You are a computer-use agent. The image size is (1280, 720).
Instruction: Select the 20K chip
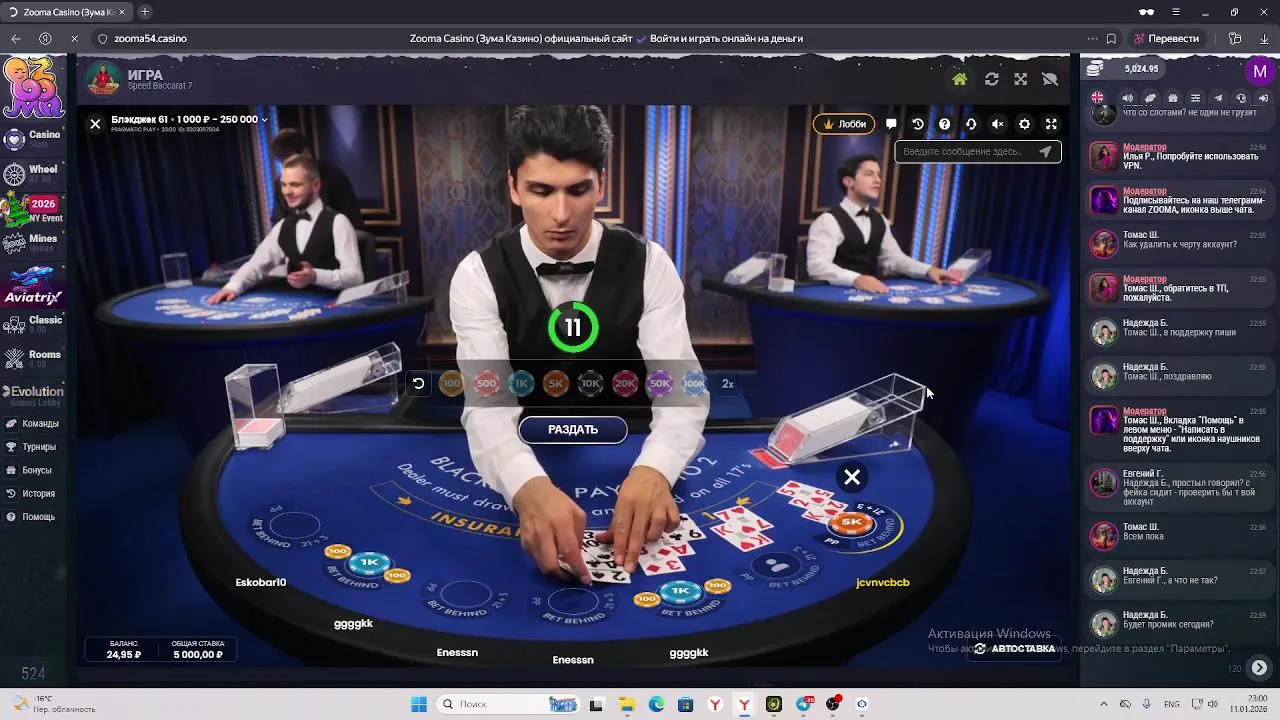625,383
